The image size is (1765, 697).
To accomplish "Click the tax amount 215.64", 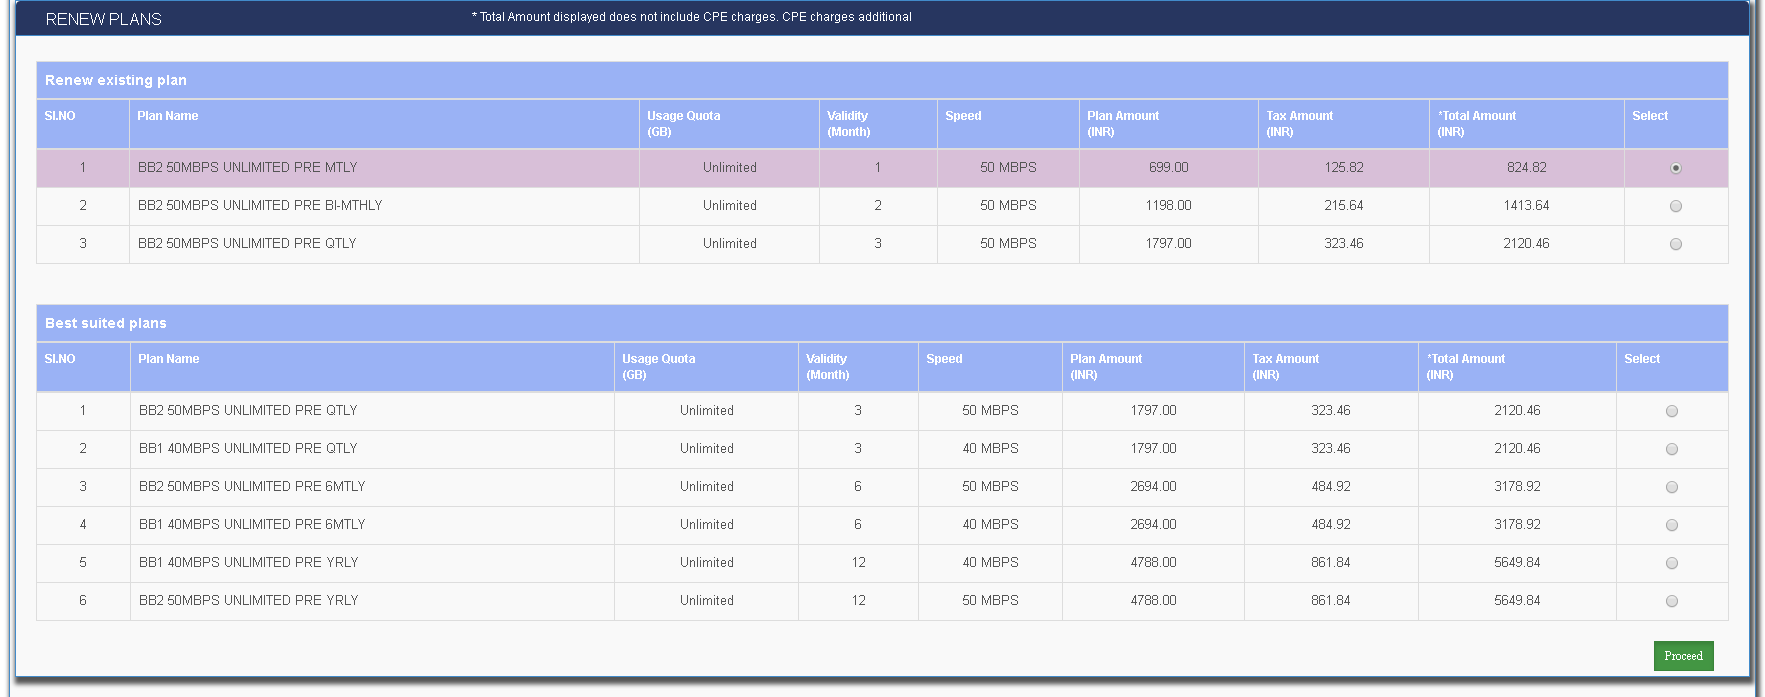I will click(x=1344, y=205).
